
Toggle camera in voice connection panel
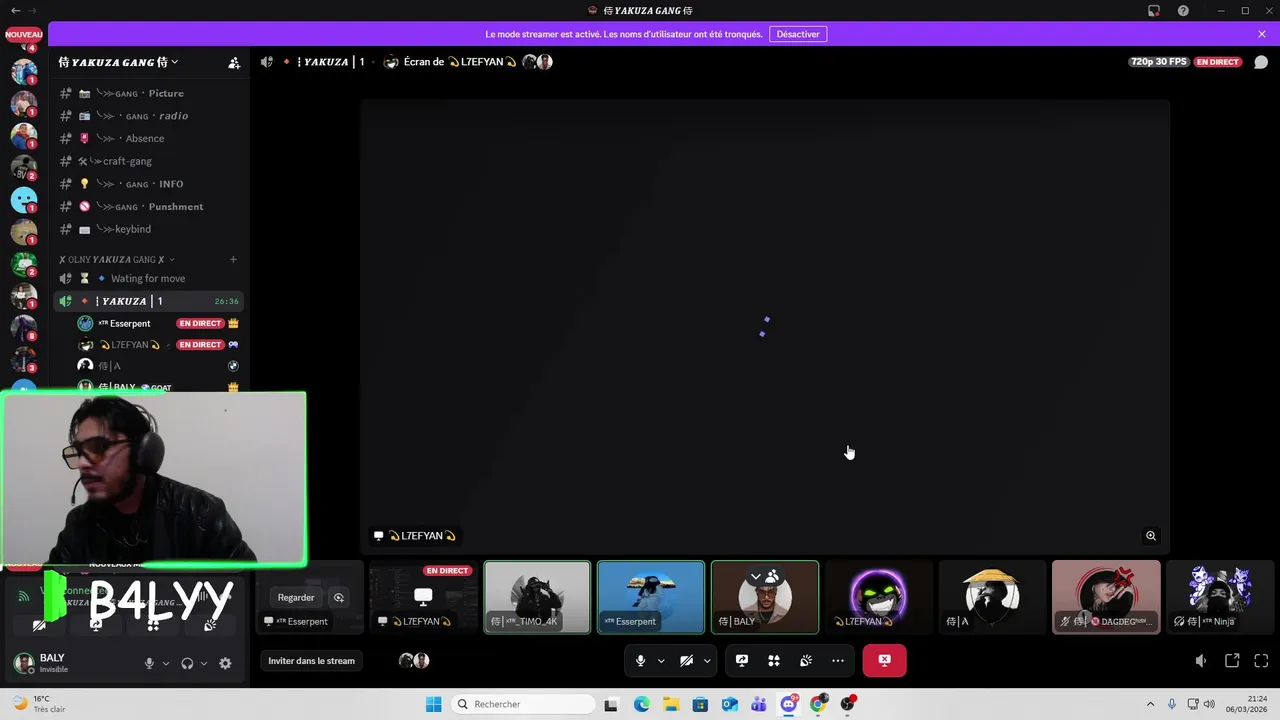pyautogui.click(x=39, y=624)
